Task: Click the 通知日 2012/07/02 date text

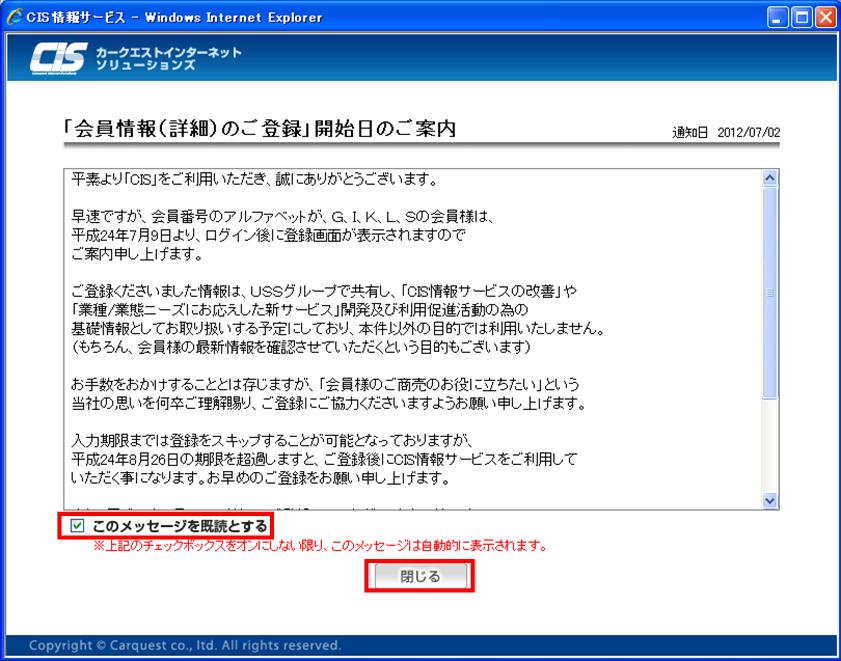Action: pyautogui.click(x=726, y=133)
